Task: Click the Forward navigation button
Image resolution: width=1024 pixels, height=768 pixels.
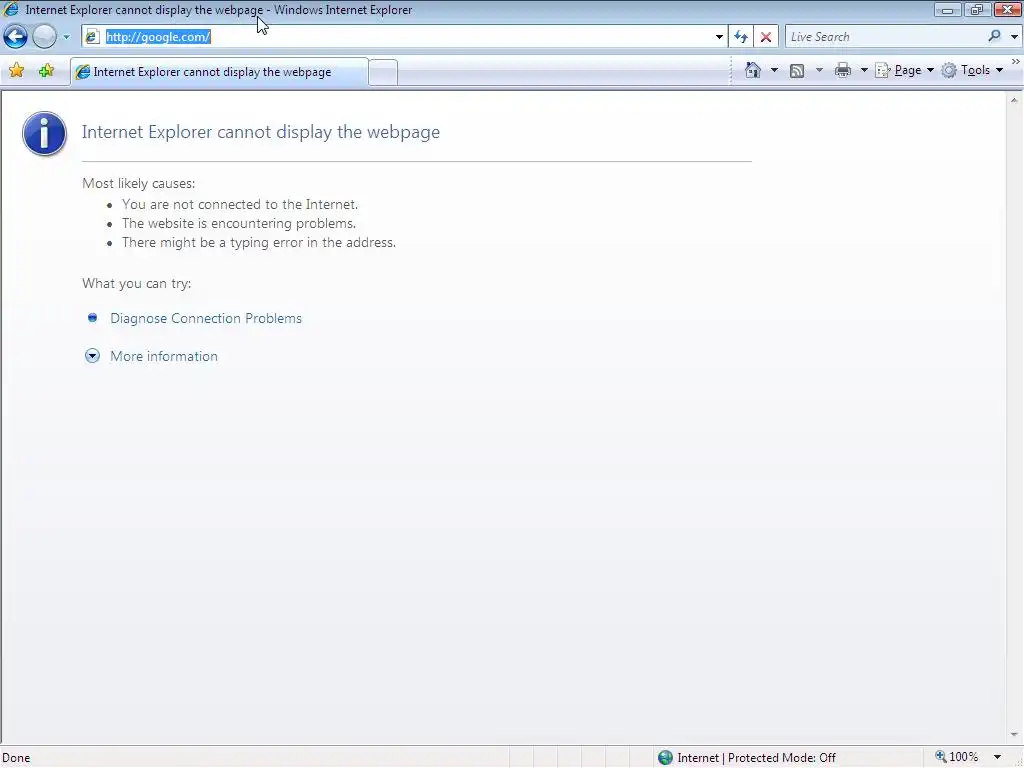Action: coord(44,37)
